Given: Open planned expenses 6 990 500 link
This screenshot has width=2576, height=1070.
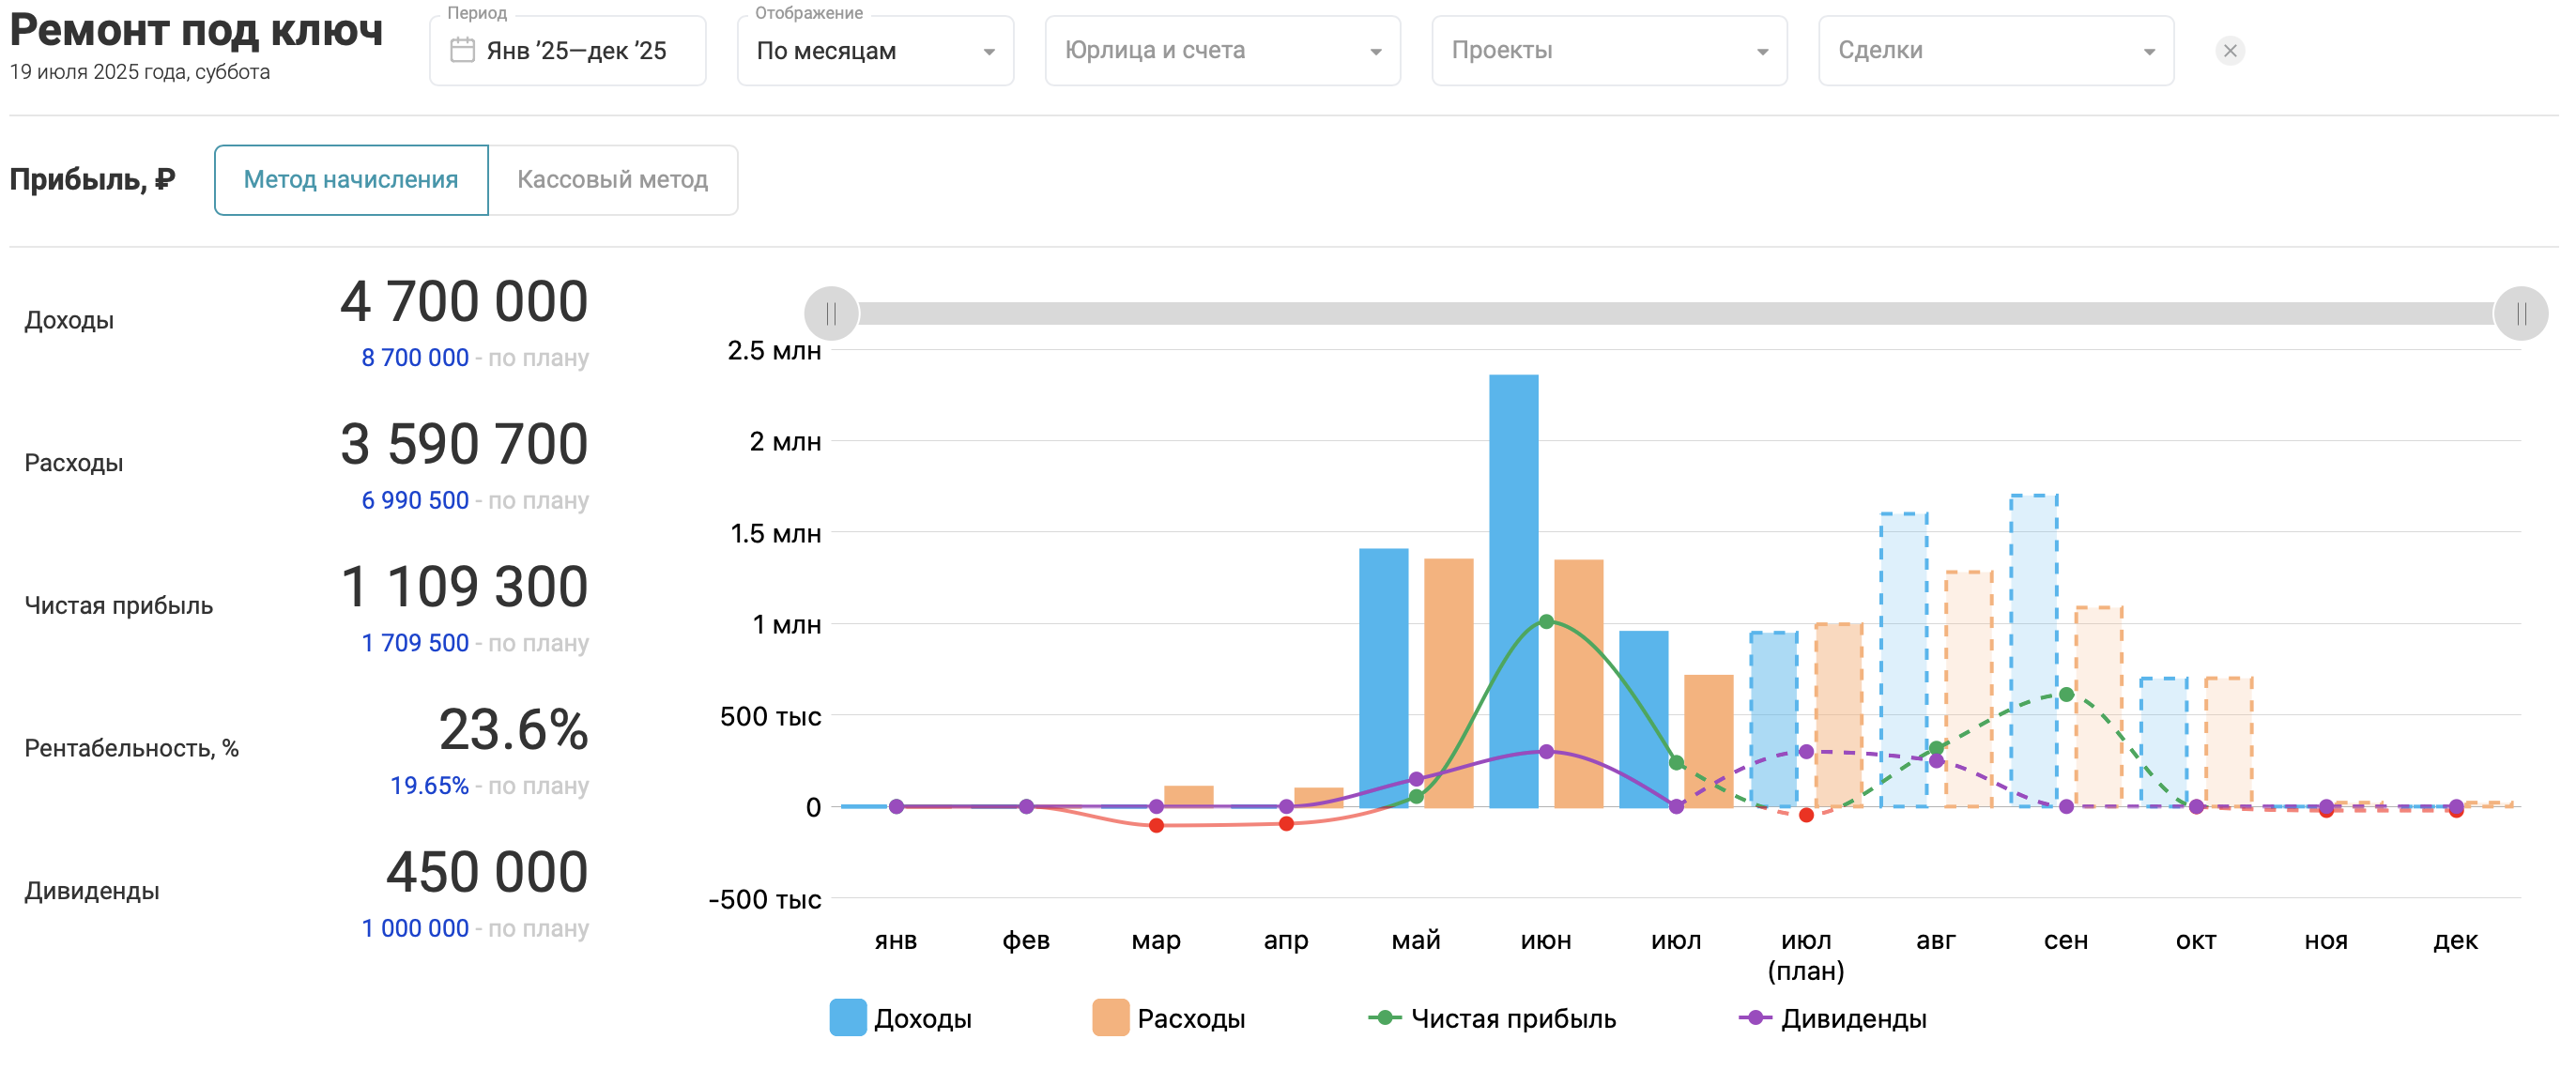Looking at the screenshot, I should click(x=414, y=500).
